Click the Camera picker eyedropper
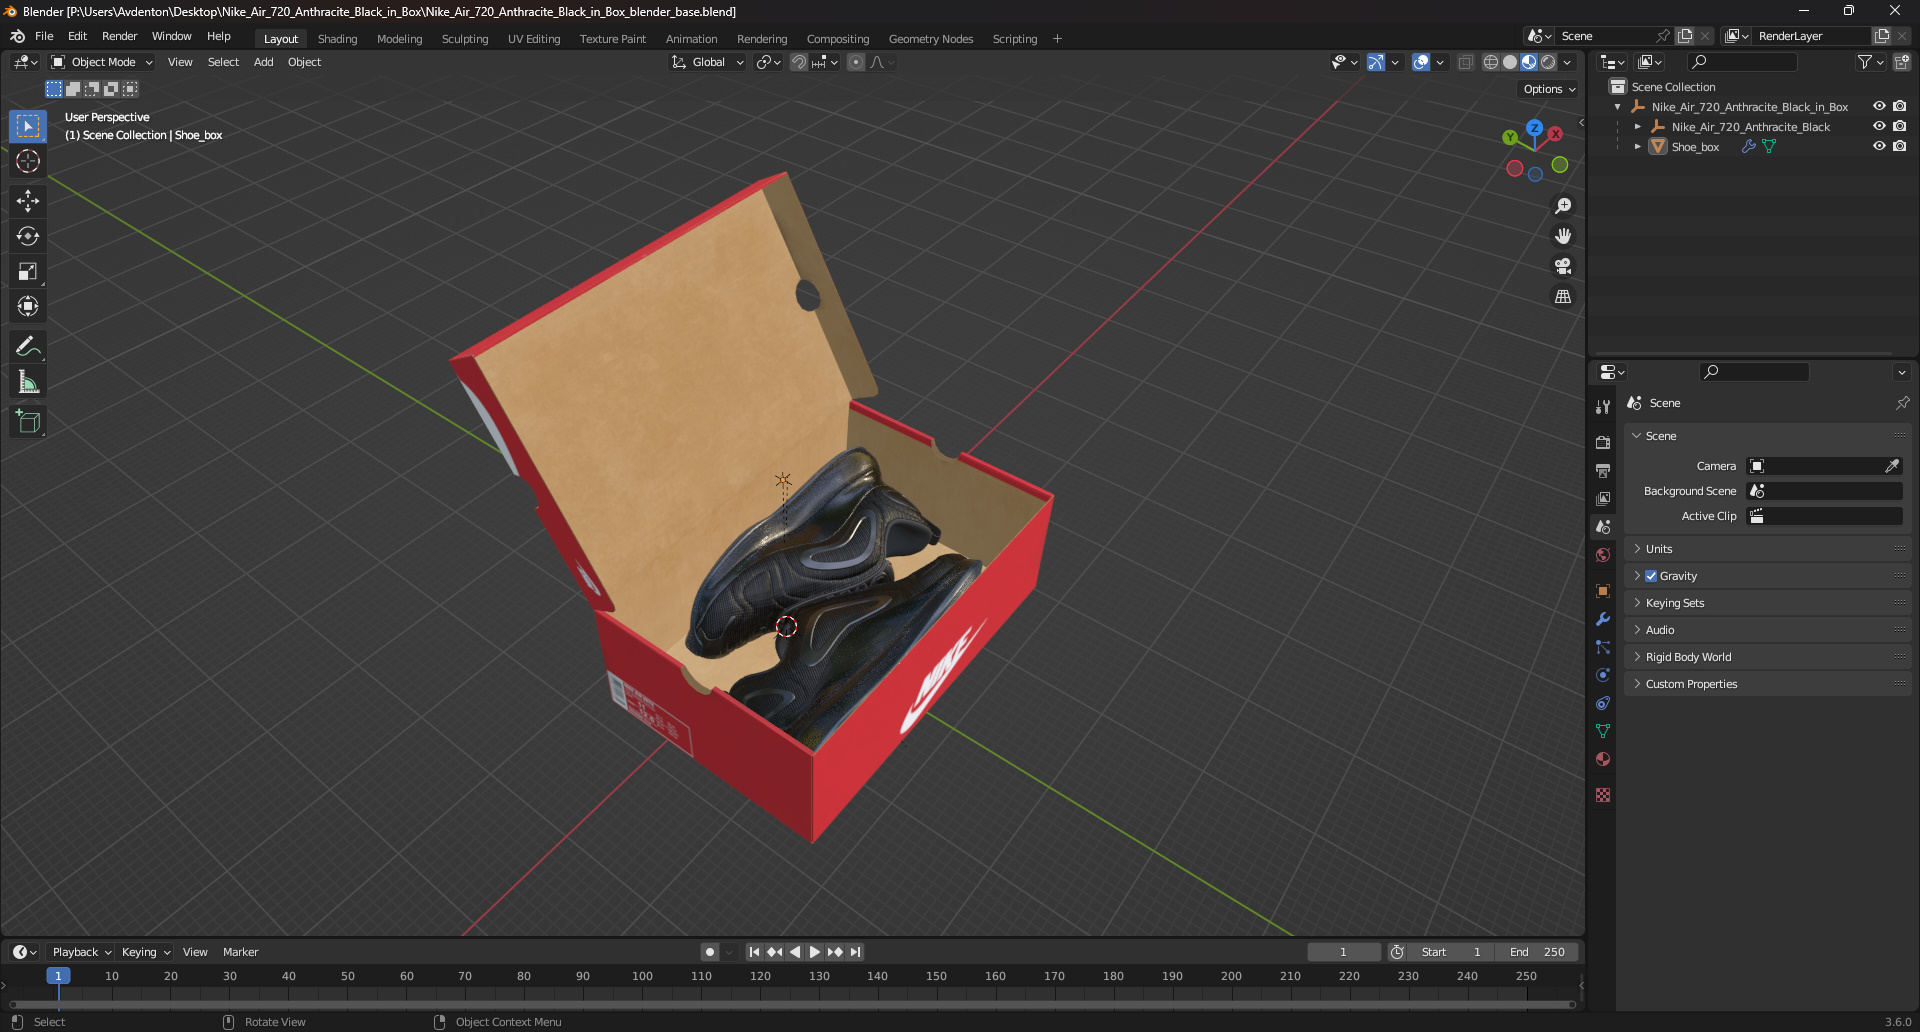This screenshot has height=1032, width=1920. (1892, 466)
